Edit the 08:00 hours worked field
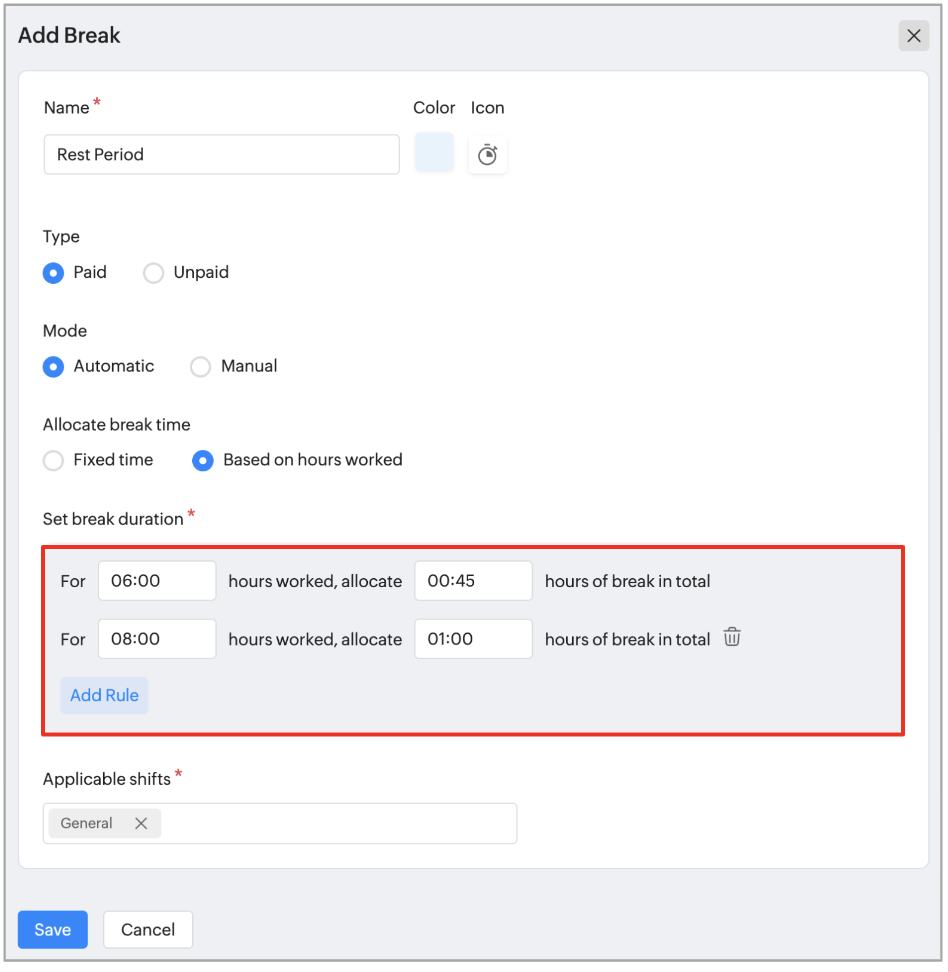This screenshot has width=948, height=972. click(x=157, y=638)
